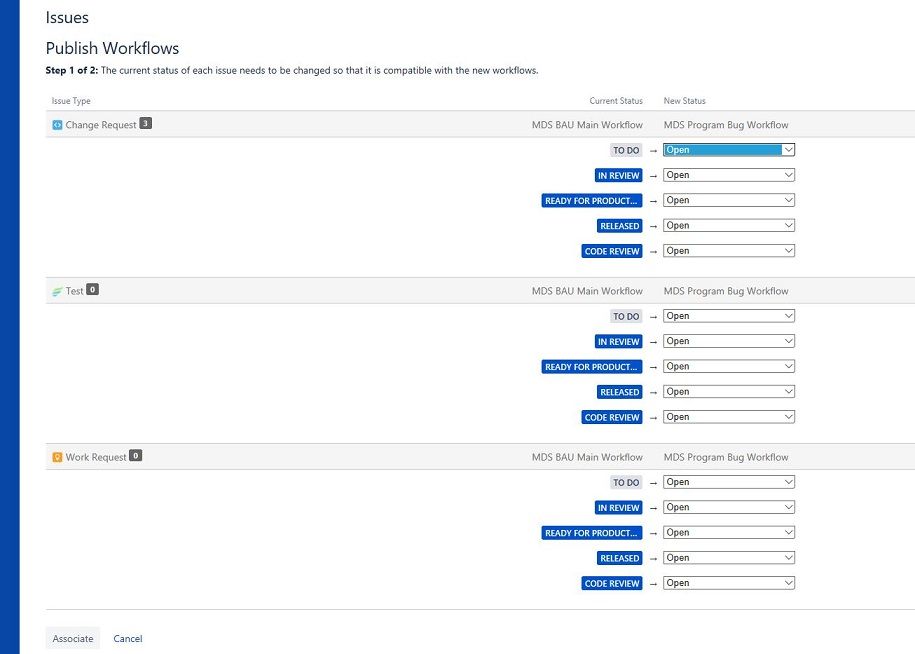Open Change Request CODE REVIEW status dropdown

click(729, 251)
